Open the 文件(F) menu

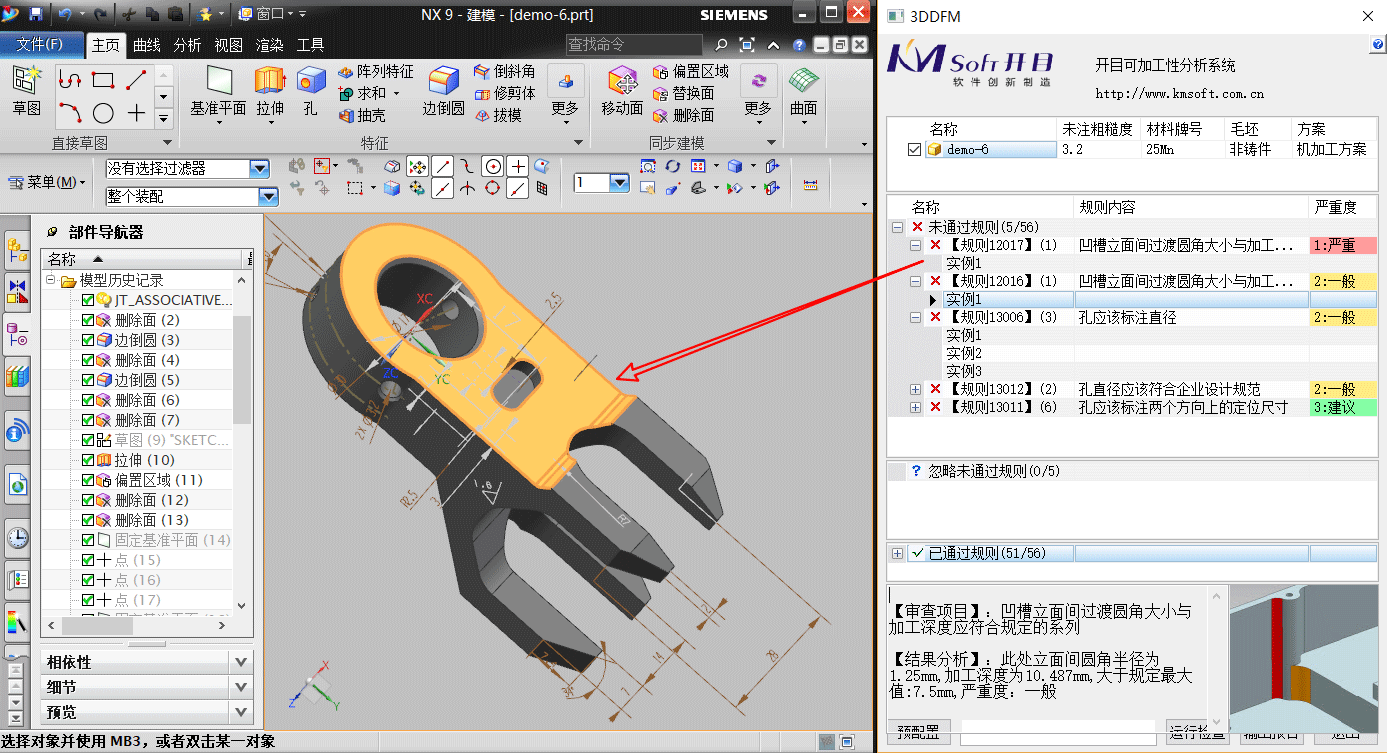pos(40,44)
